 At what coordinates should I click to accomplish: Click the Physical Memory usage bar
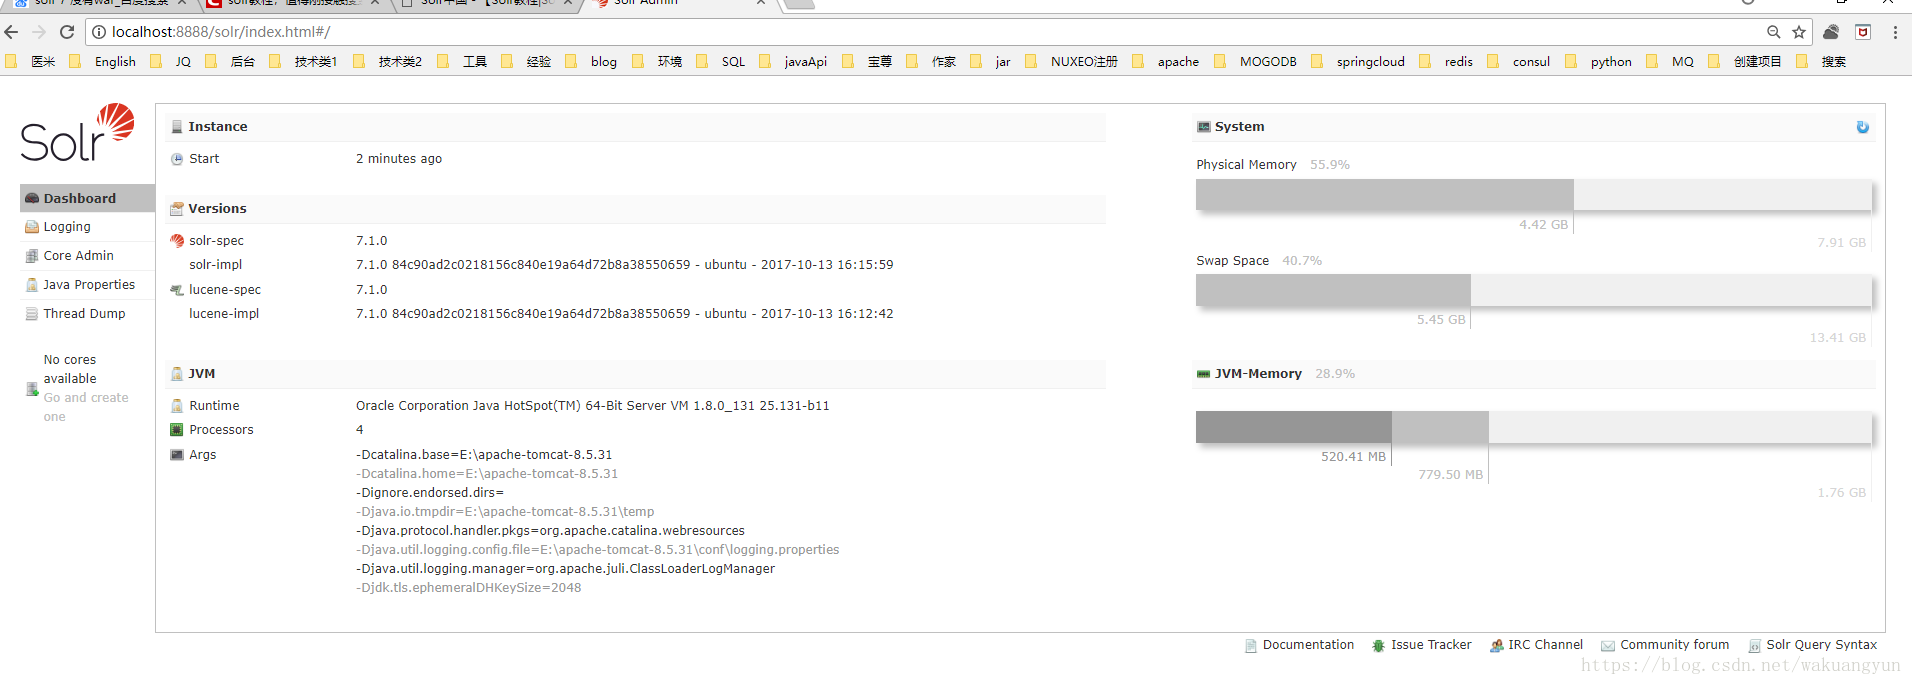click(x=1533, y=195)
